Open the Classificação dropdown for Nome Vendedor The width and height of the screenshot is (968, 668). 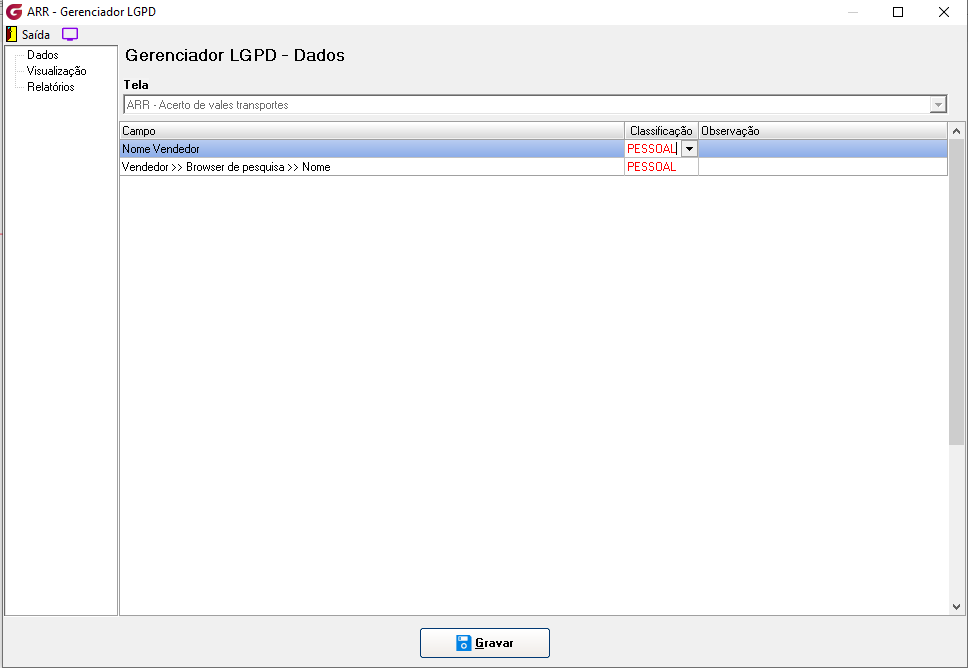tap(690, 149)
